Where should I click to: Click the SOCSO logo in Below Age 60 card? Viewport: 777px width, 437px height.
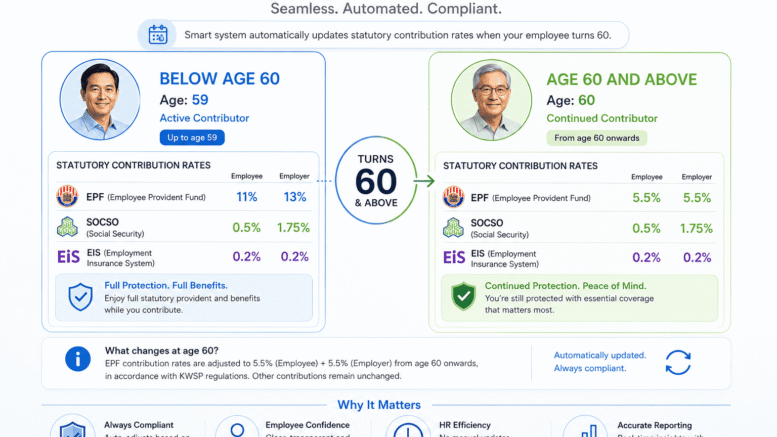tap(67, 227)
